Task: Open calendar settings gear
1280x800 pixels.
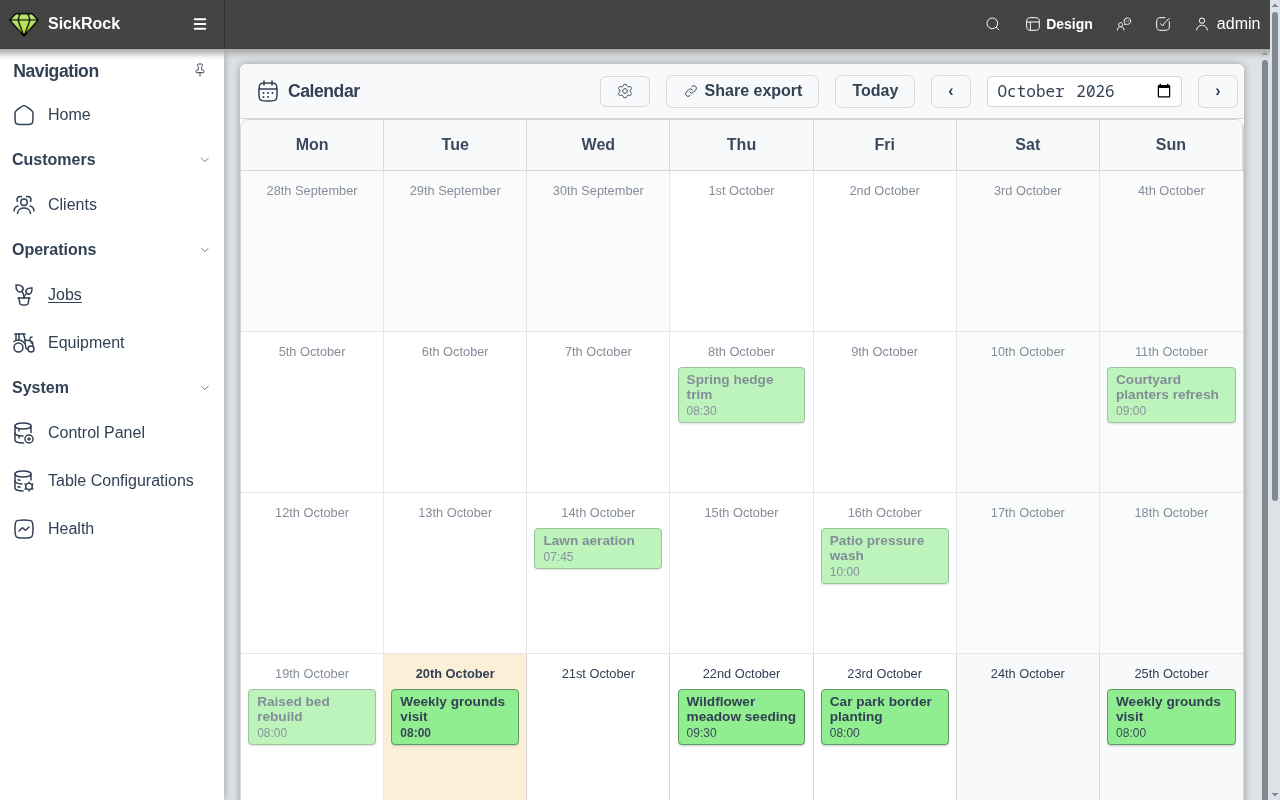Action: [625, 91]
